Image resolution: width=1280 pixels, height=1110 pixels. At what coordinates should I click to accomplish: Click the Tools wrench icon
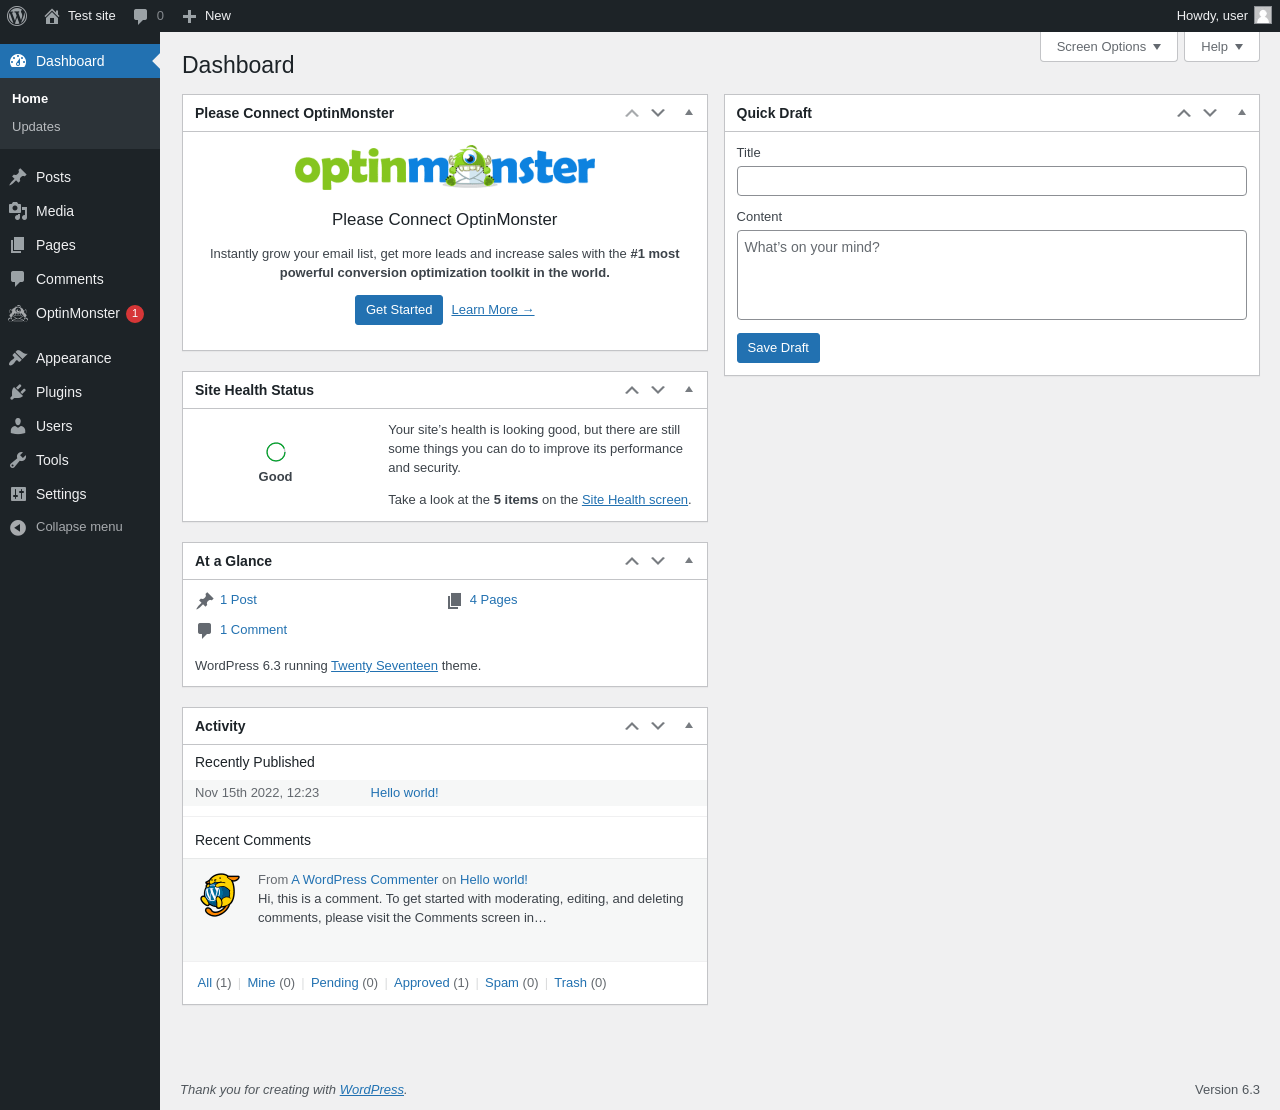[x=18, y=460]
